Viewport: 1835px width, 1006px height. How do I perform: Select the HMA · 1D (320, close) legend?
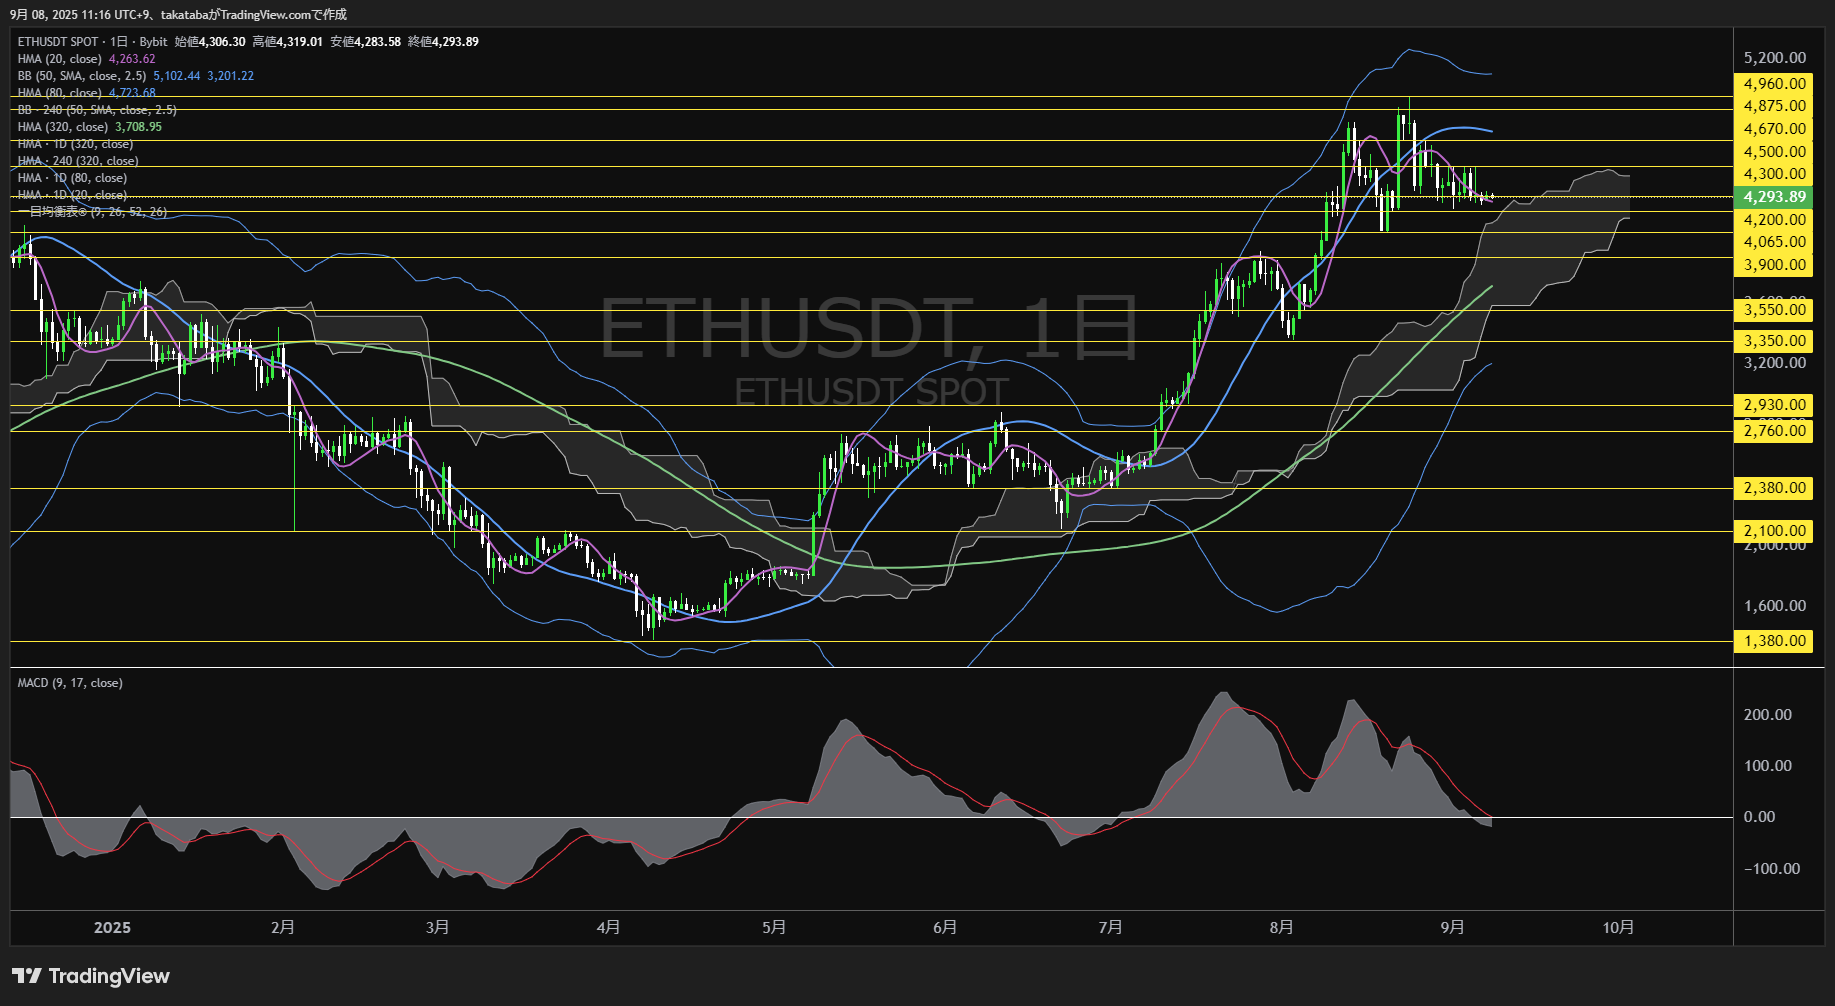pyautogui.click(x=75, y=144)
